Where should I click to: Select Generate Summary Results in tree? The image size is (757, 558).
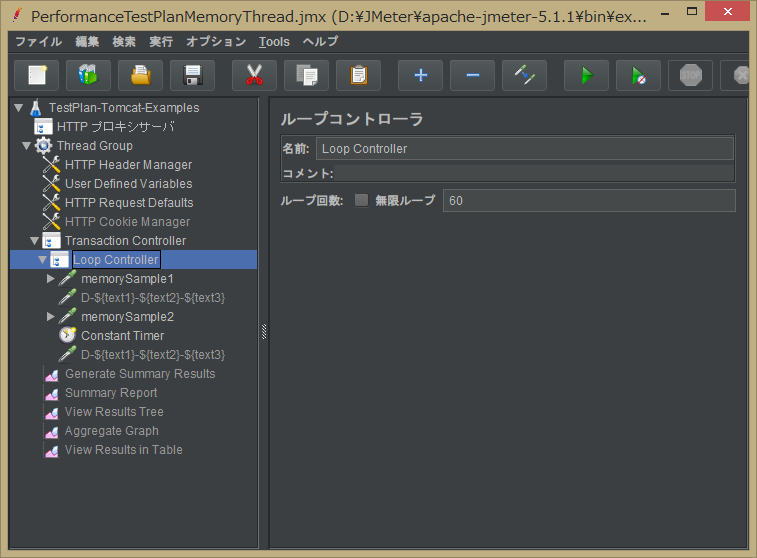pos(140,374)
